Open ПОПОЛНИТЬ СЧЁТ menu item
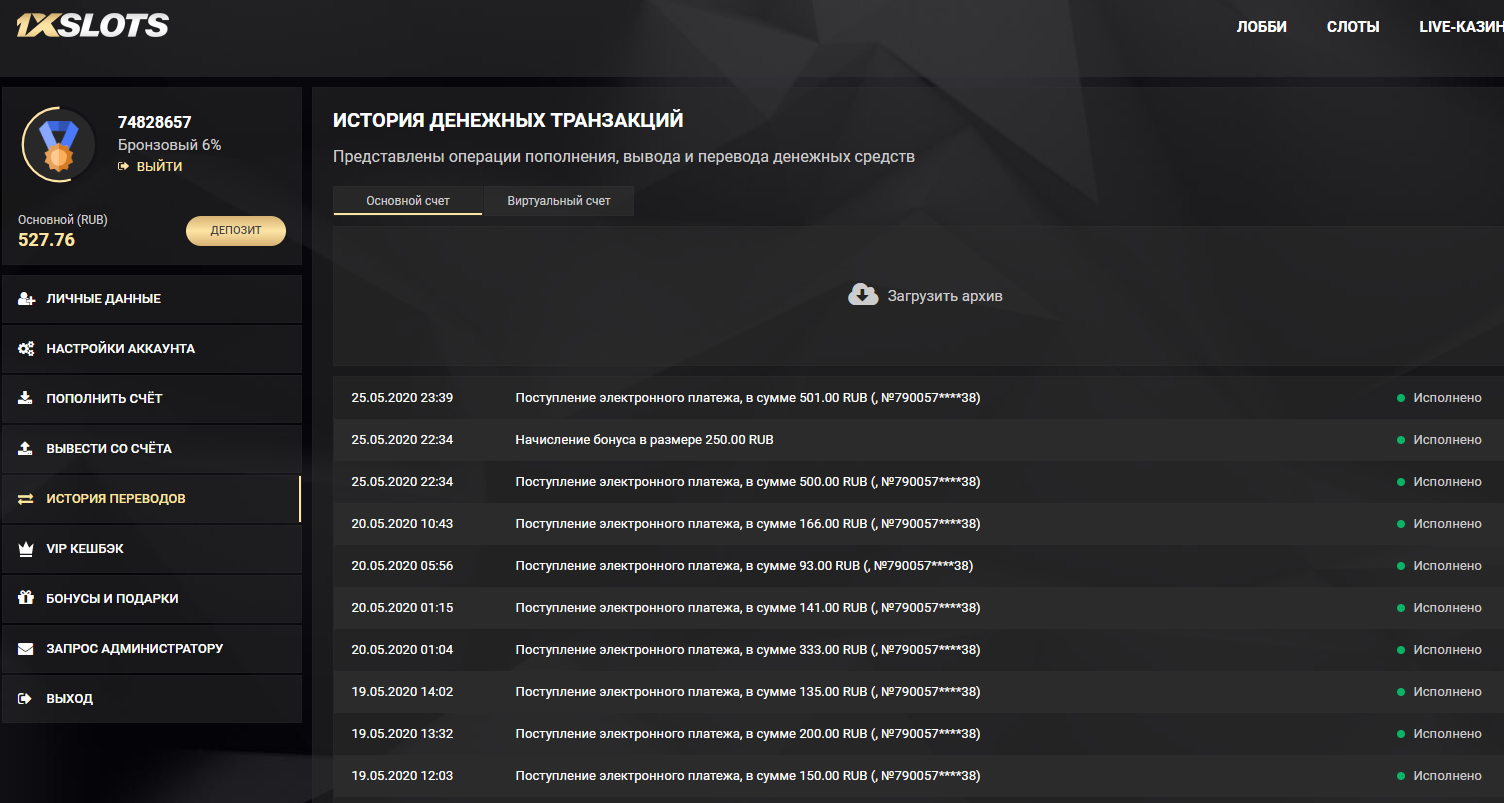Viewport: 1504px width, 803px height. [x=152, y=399]
